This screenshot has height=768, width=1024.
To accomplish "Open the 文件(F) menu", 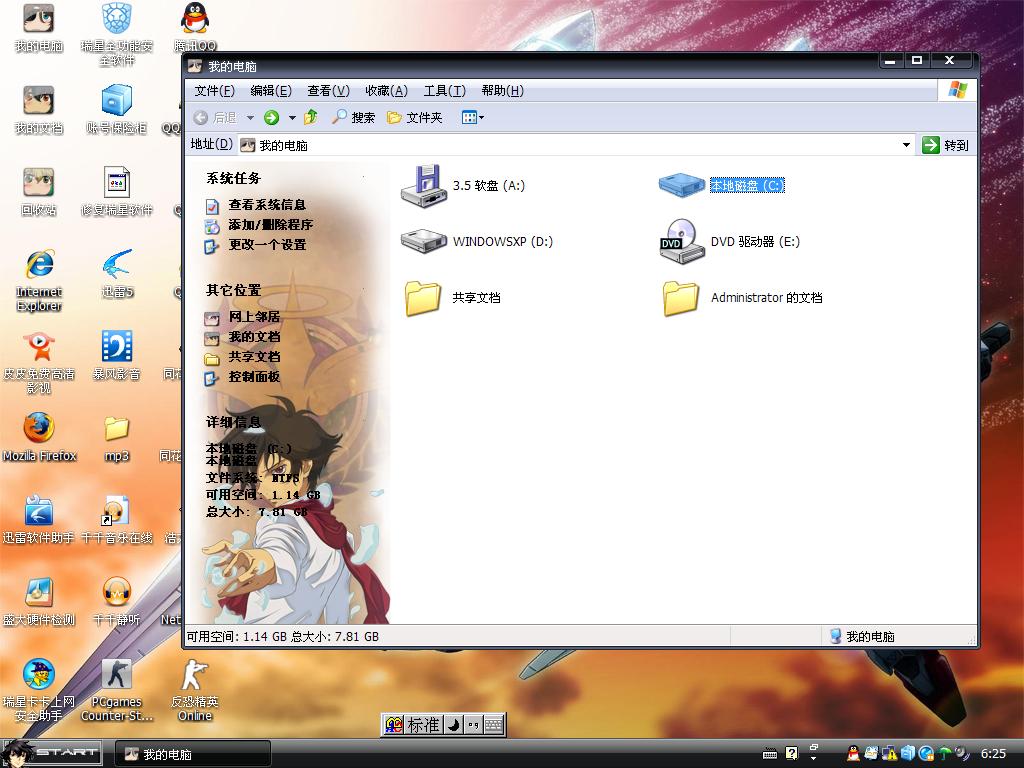I will pos(214,91).
